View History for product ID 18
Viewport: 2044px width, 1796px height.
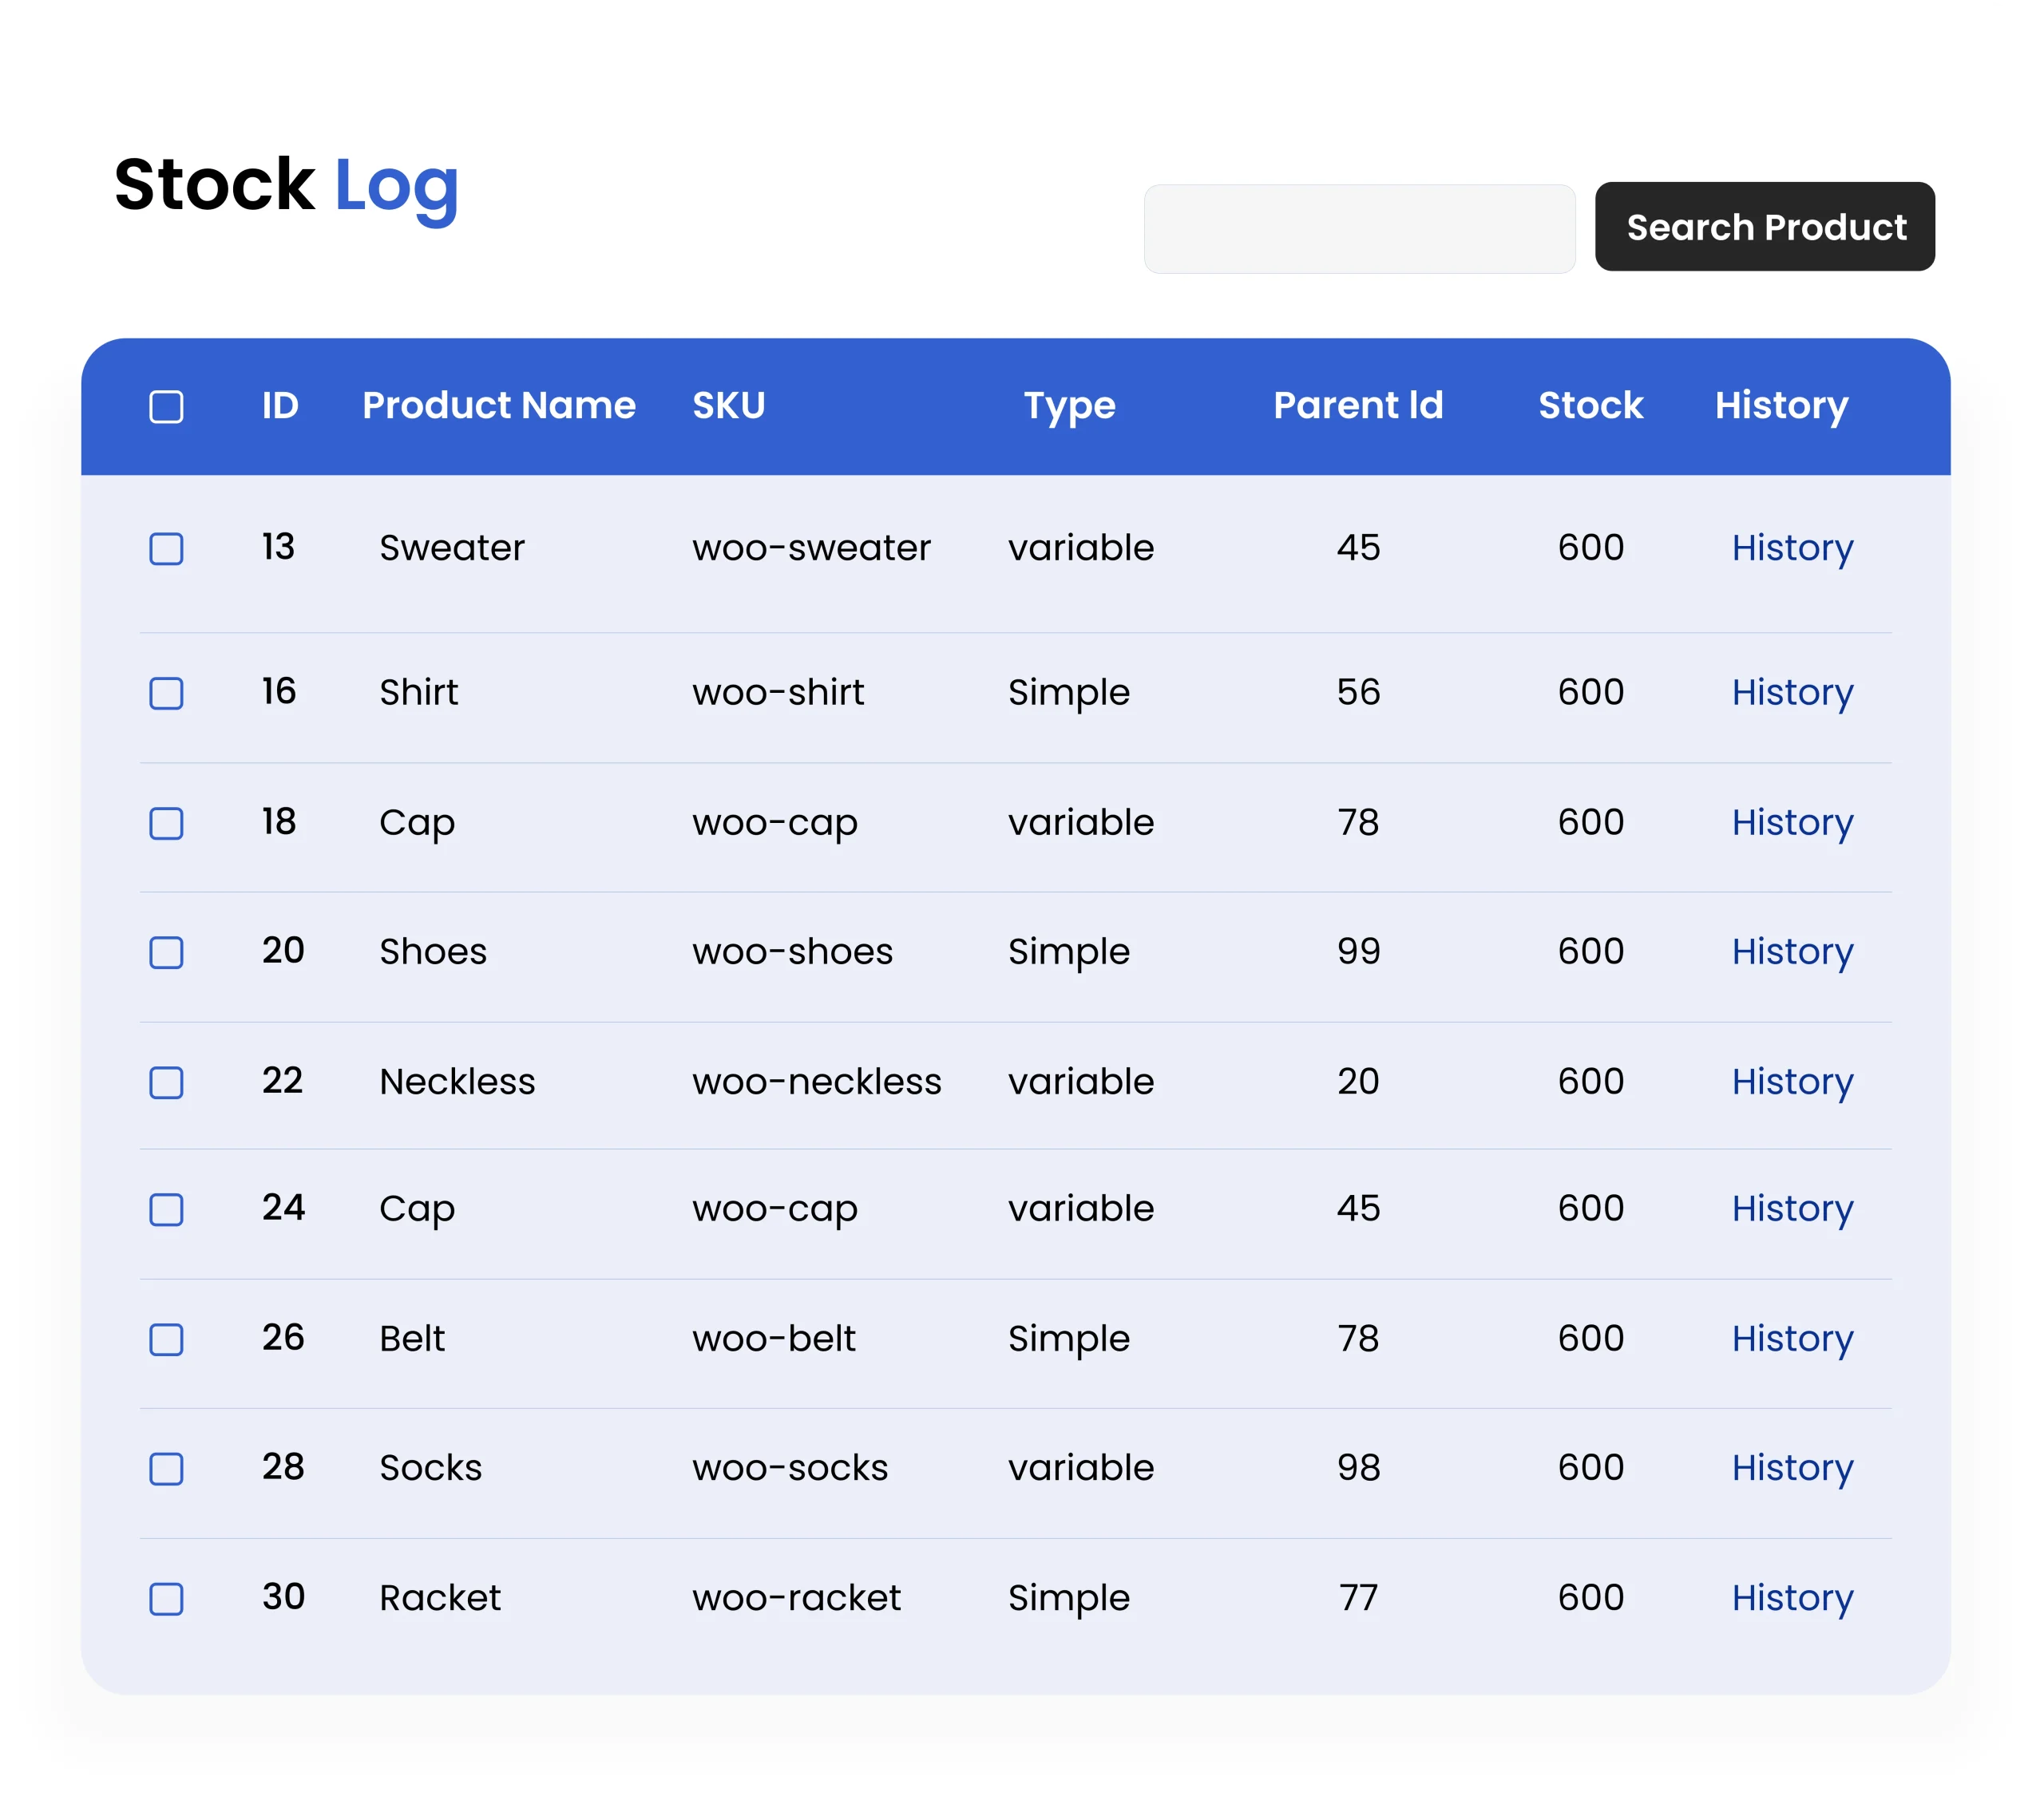1792,824
